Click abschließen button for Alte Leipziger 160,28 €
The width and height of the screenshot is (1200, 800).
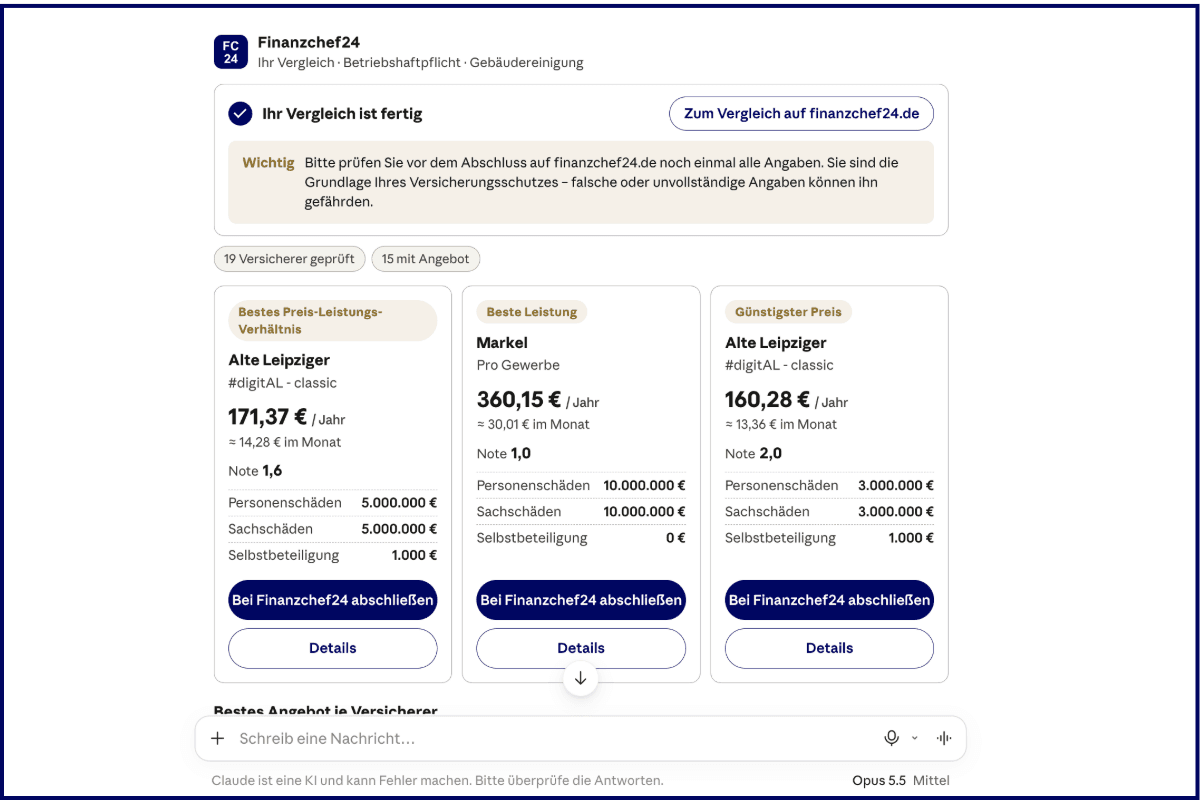[x=829, y=600]
